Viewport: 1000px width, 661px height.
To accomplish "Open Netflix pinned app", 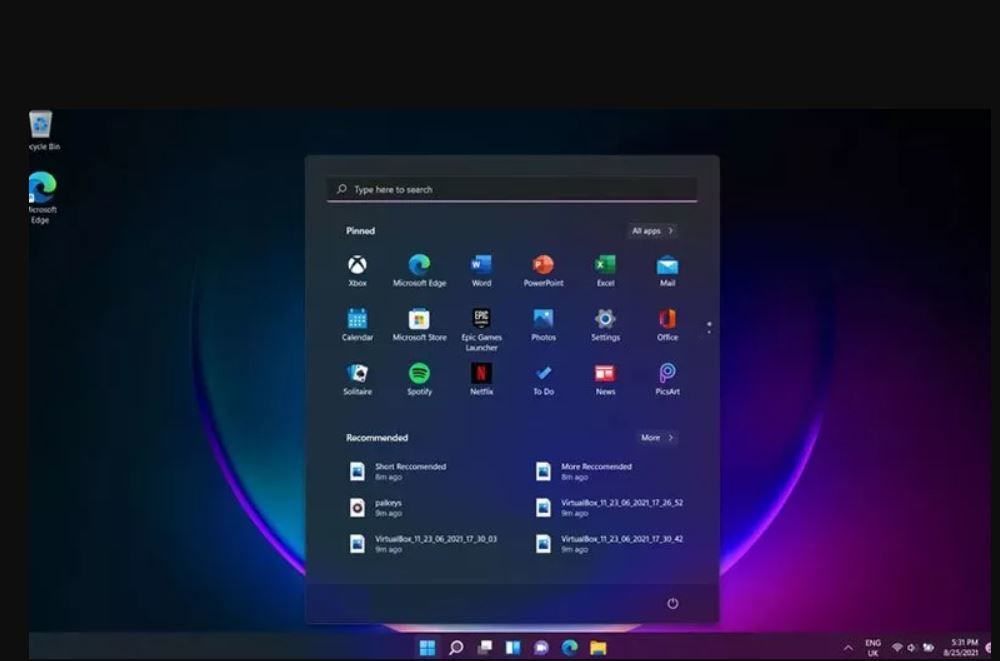I will pyautogui.click(x=481, y=379).
